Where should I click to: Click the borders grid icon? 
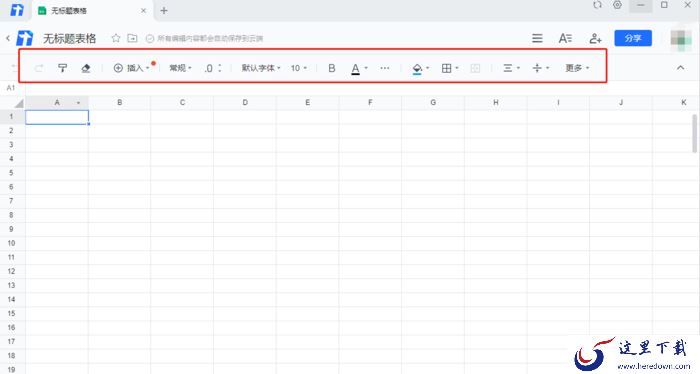pyautogui.click(x=446, y=68)
